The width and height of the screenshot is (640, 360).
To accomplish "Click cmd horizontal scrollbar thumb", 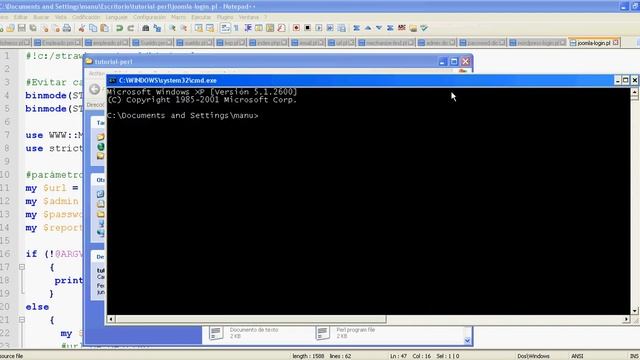I will coord(251,319).
